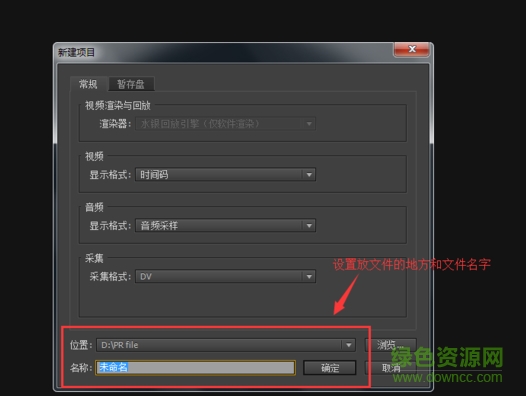The height and width of the screenshot is (396, 526).
Task: Open the 音频 显示格式 dropdown showing 音频采样
Action: coord(225,226)
